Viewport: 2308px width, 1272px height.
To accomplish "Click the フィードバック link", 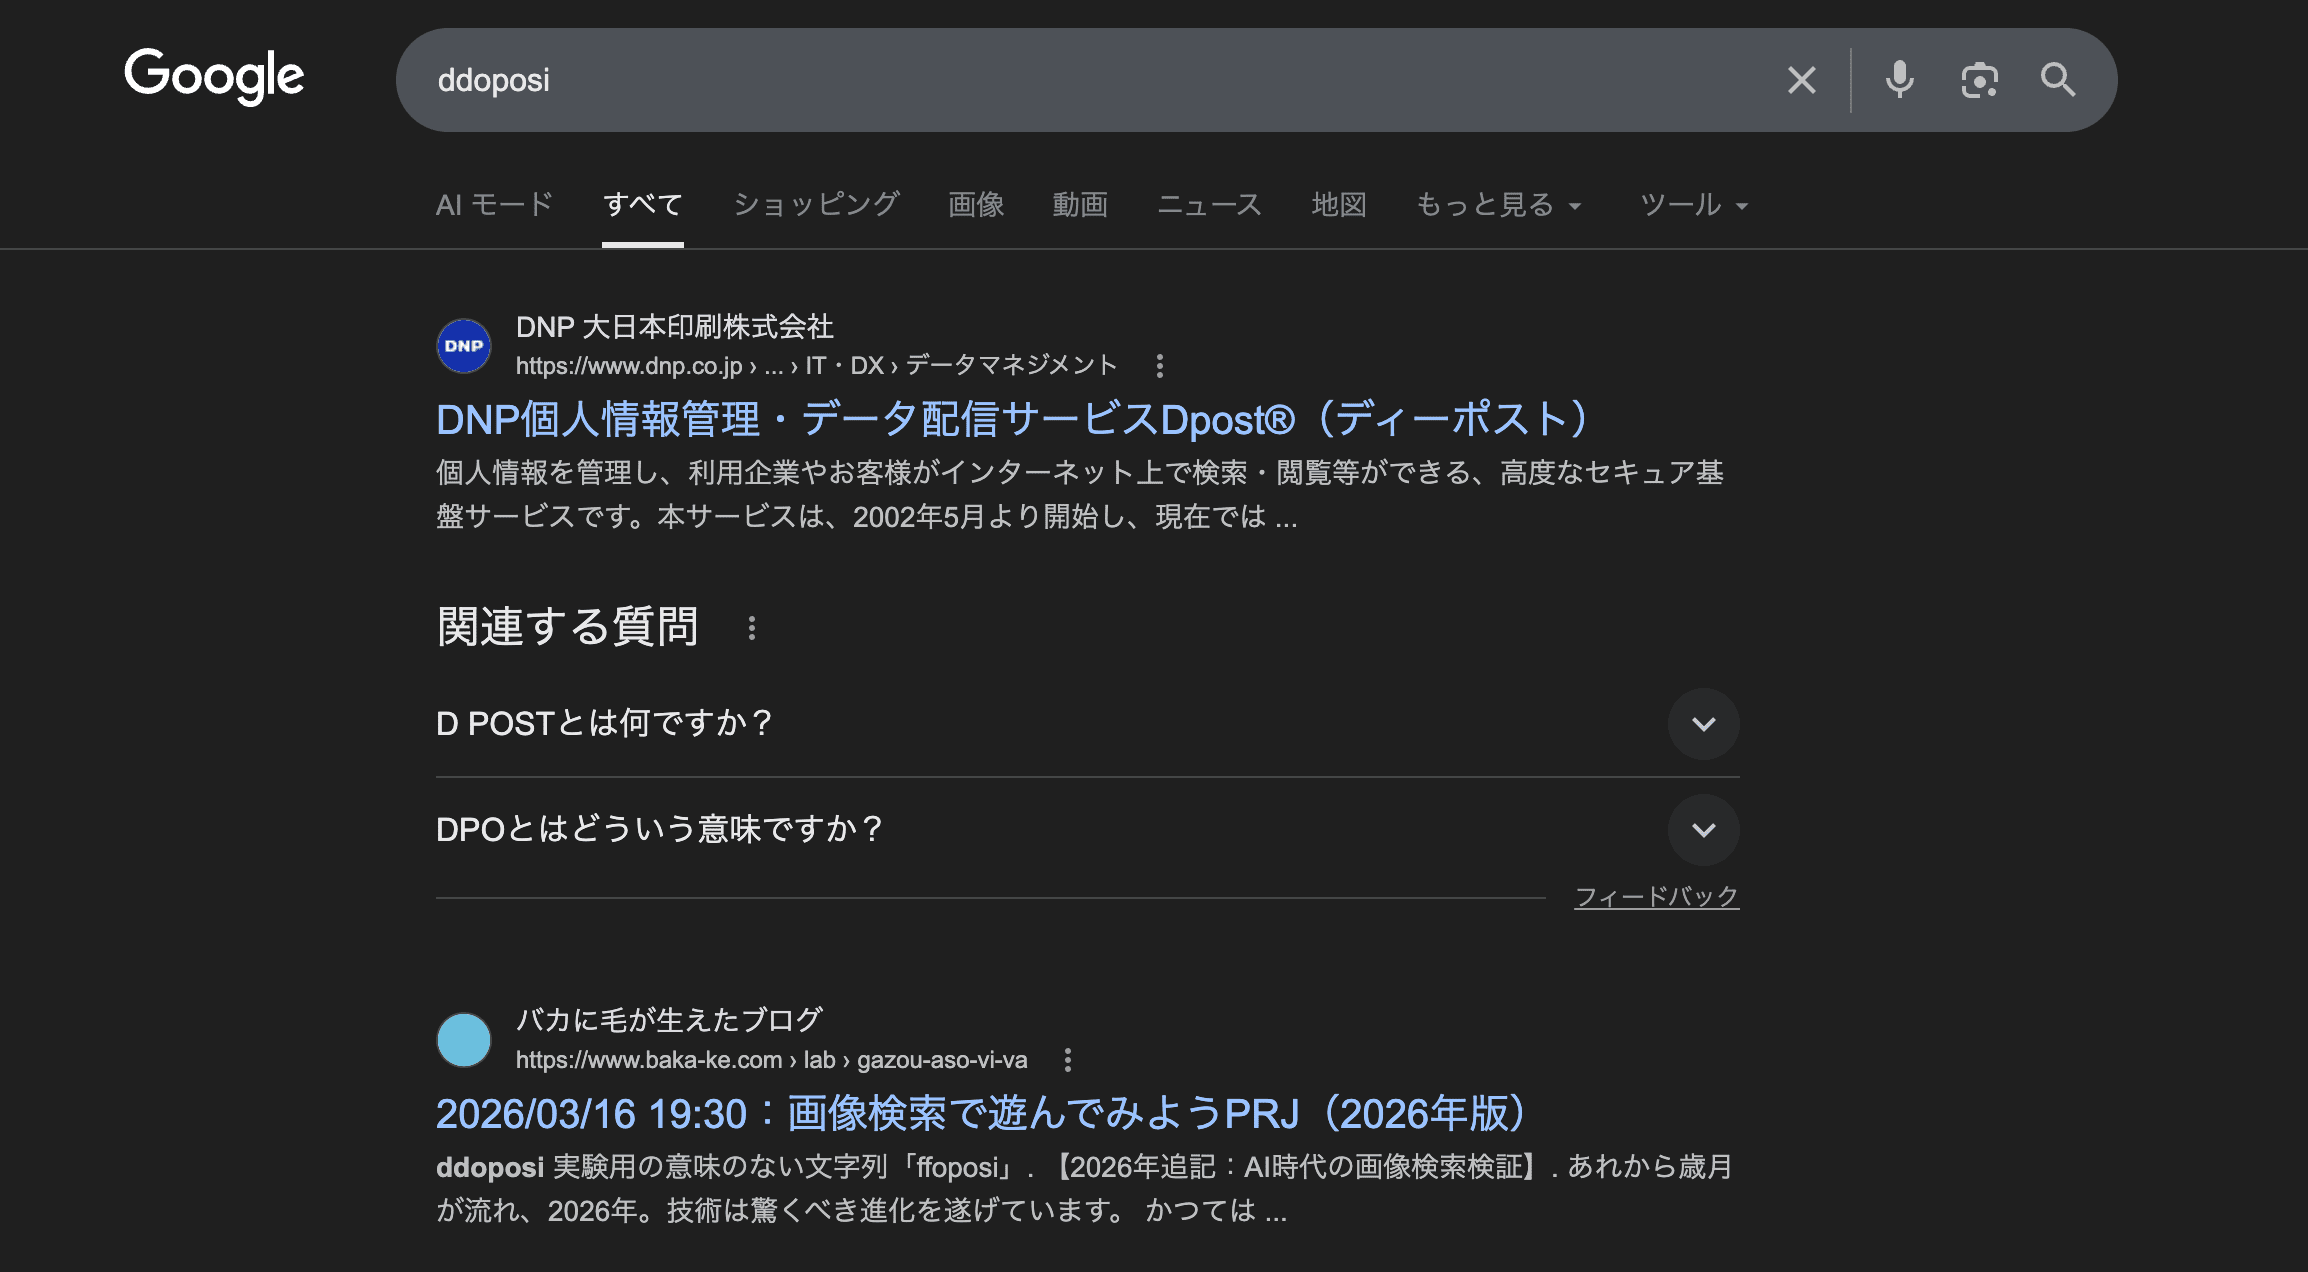I will click(x=1656, y=897).
